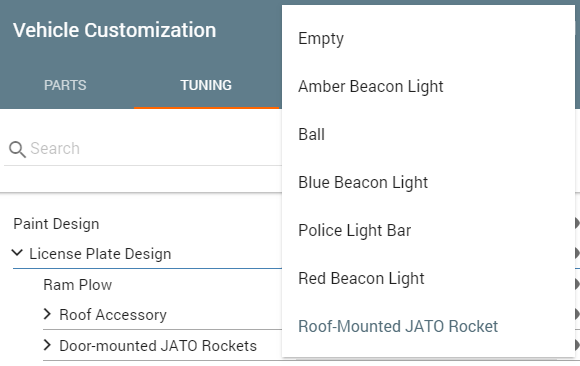580x366 pixels.
Task: Click the Vehicle Customization header title
Action: 115,30
